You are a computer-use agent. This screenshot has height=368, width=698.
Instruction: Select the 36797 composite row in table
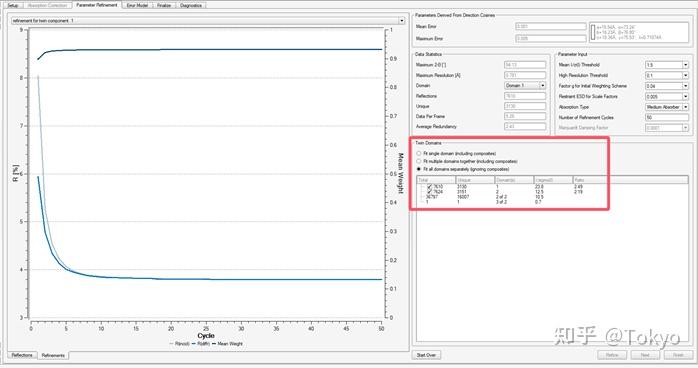coord(552,197)
